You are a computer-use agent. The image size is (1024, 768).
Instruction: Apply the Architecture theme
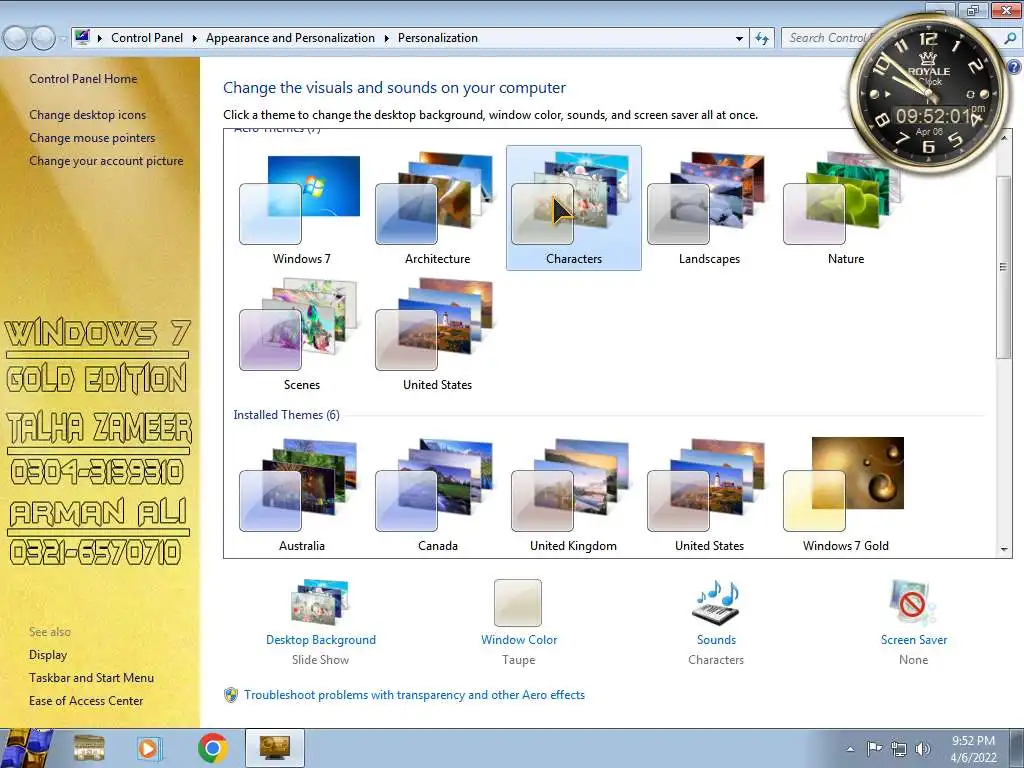tap(437, 208)
